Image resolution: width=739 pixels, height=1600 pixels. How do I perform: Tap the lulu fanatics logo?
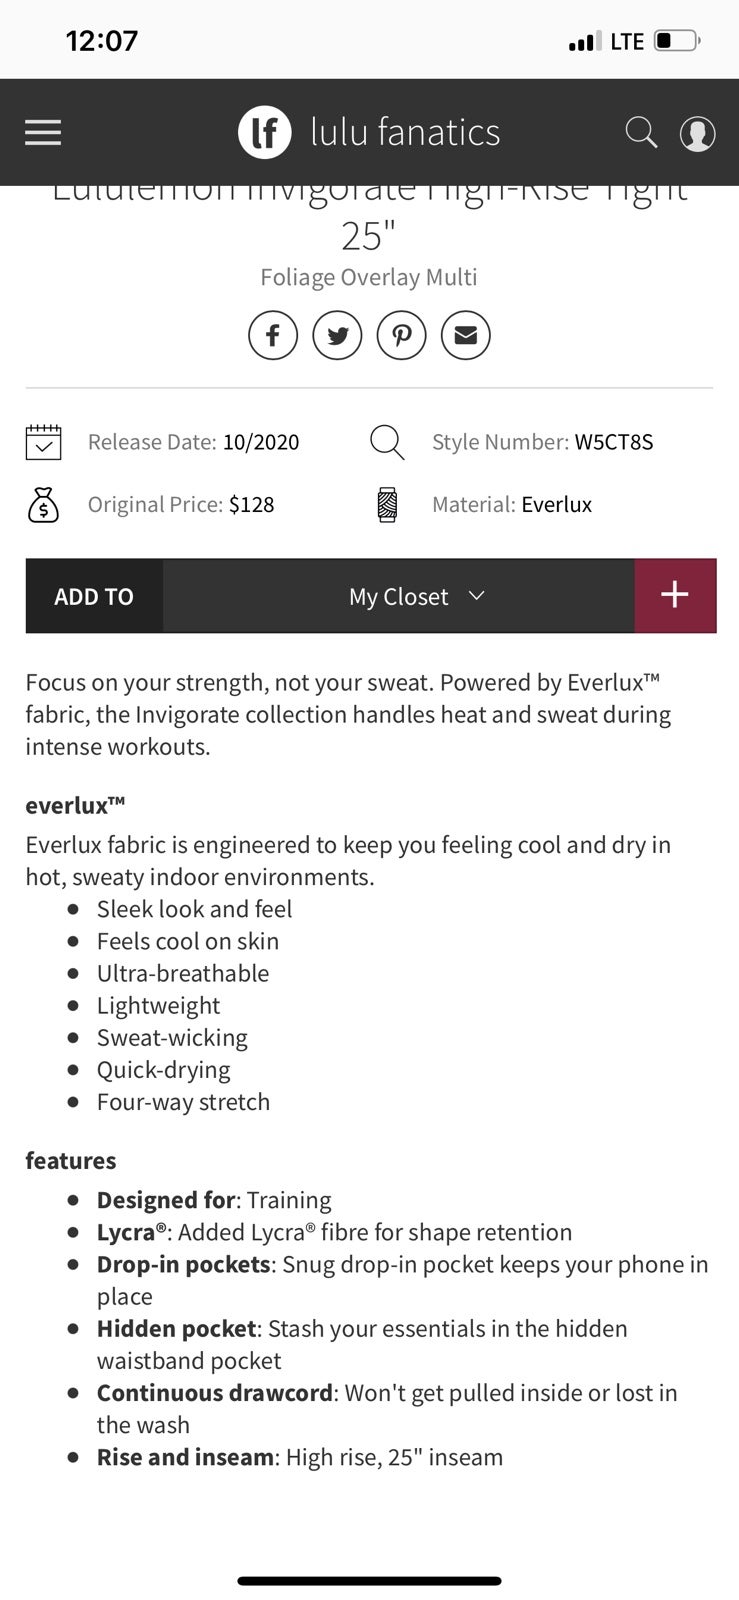click(264, 132)
